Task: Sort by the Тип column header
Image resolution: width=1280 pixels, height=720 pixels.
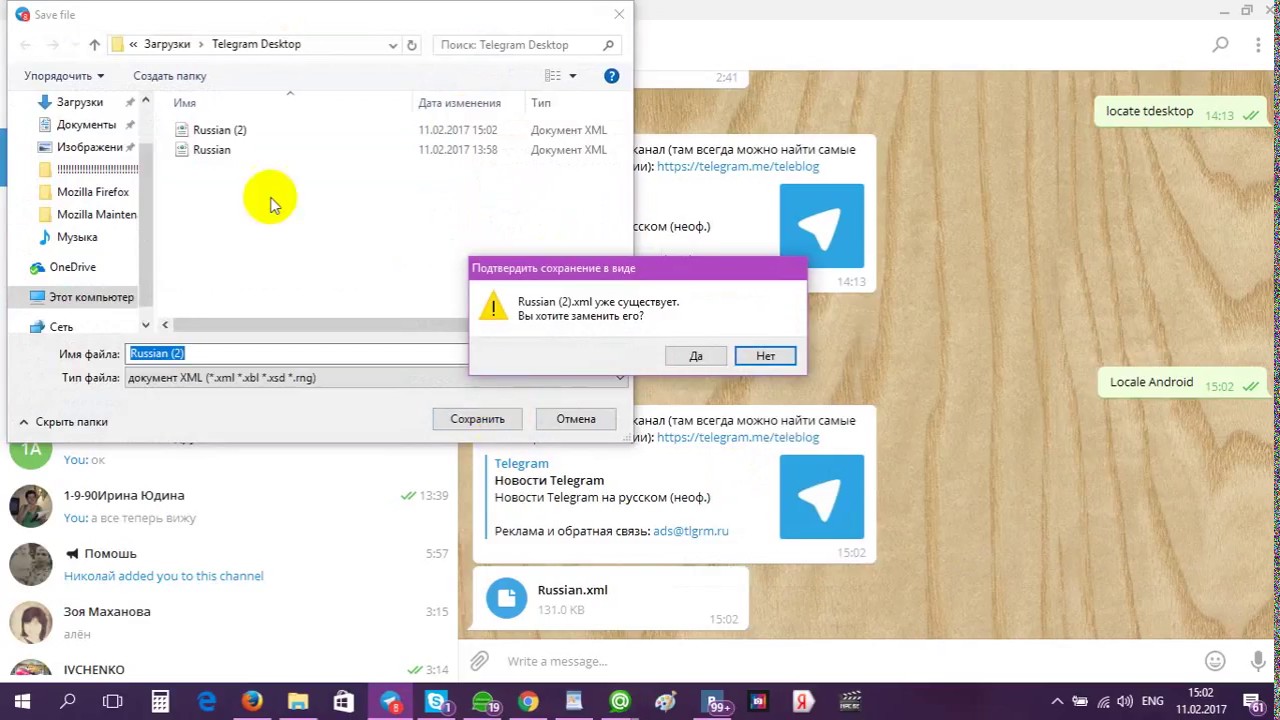Action: click(541, 103)
